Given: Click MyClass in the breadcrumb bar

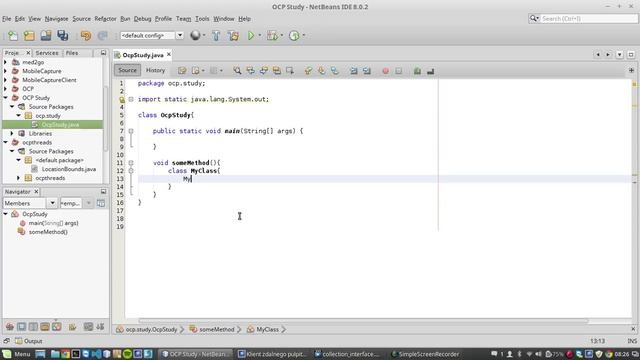Looking at the screenshot, I should tap(267, 329).
